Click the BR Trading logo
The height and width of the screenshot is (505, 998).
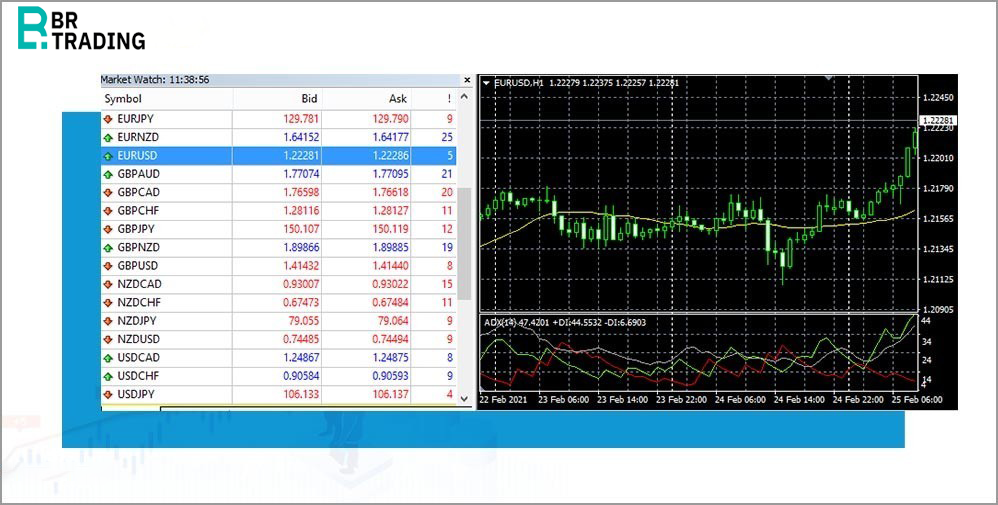click(x=82, y=28)
